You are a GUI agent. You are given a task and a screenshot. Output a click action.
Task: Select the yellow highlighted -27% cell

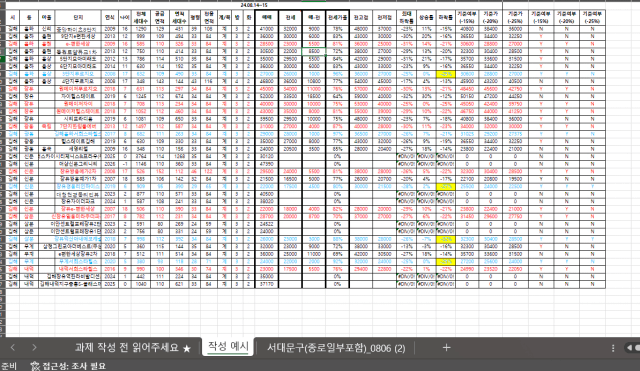(446, 187)
